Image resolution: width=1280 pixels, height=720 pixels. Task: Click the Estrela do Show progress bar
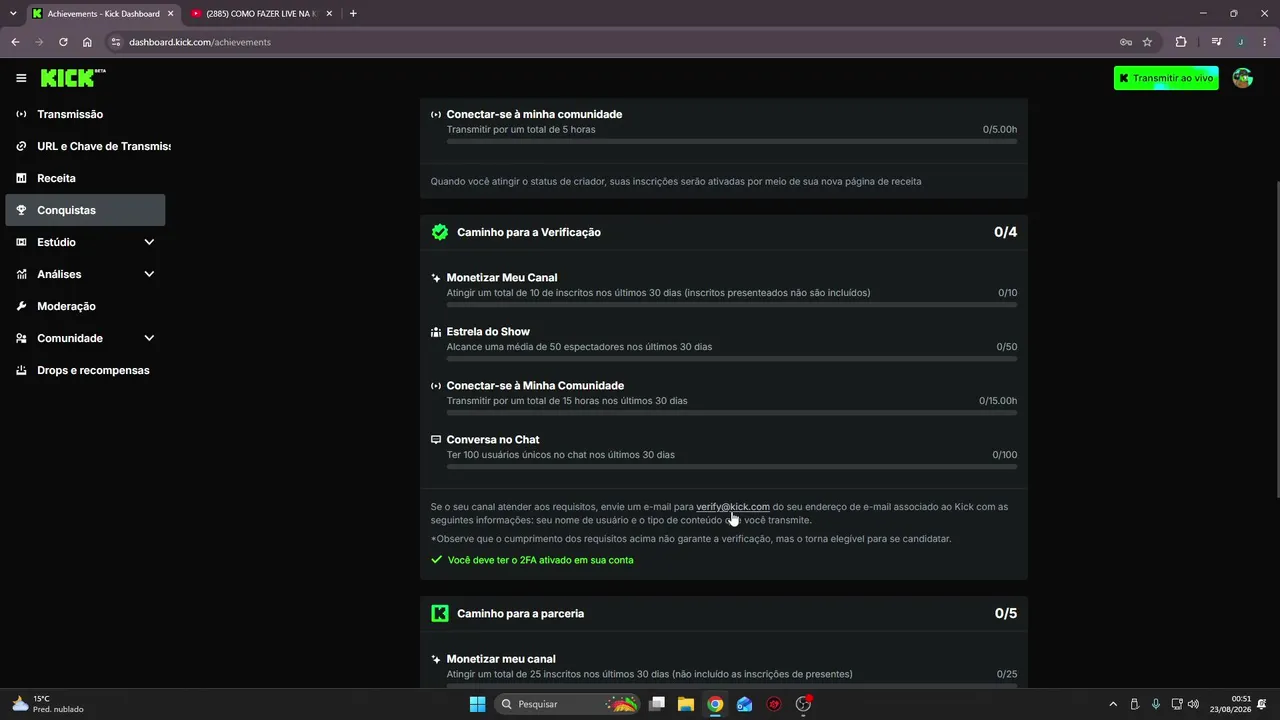point(732,359)
